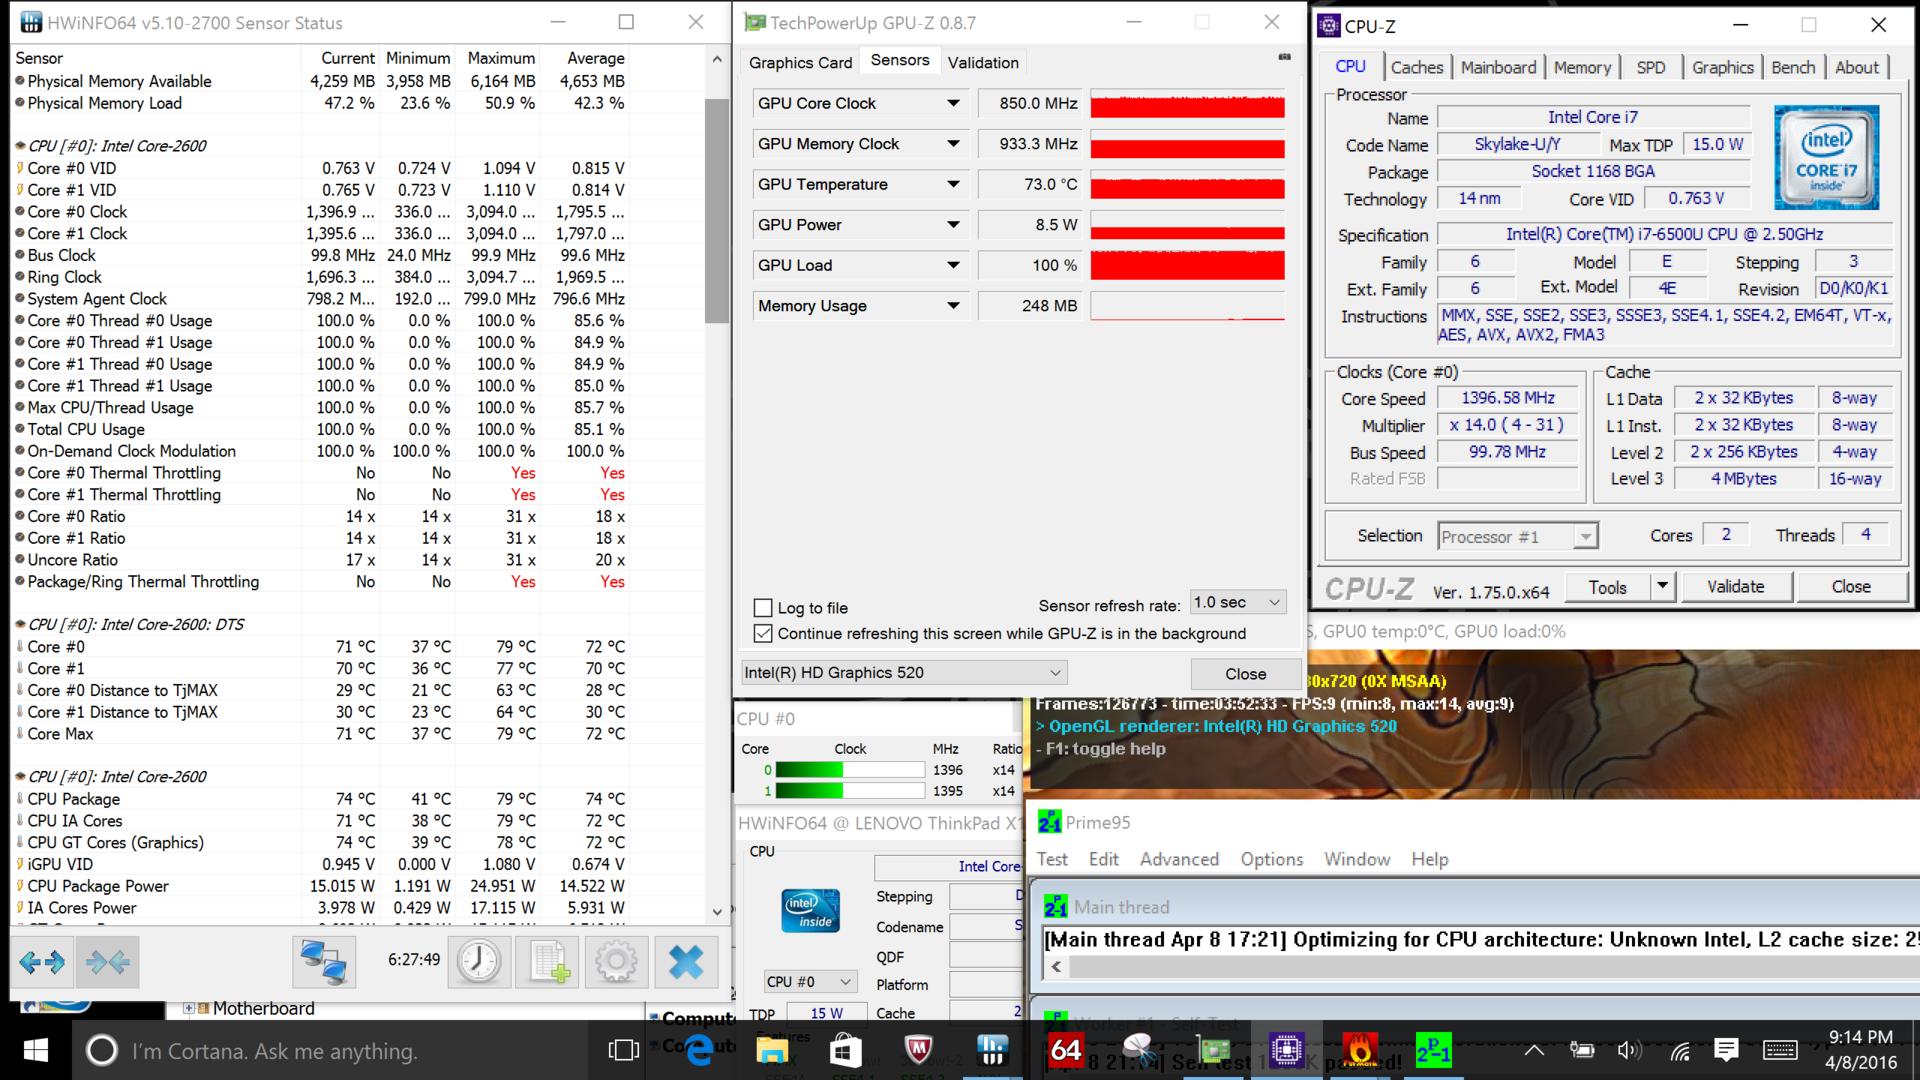
Task: Click Prime95 green taskbar icon
Action: point(1433,1050)
